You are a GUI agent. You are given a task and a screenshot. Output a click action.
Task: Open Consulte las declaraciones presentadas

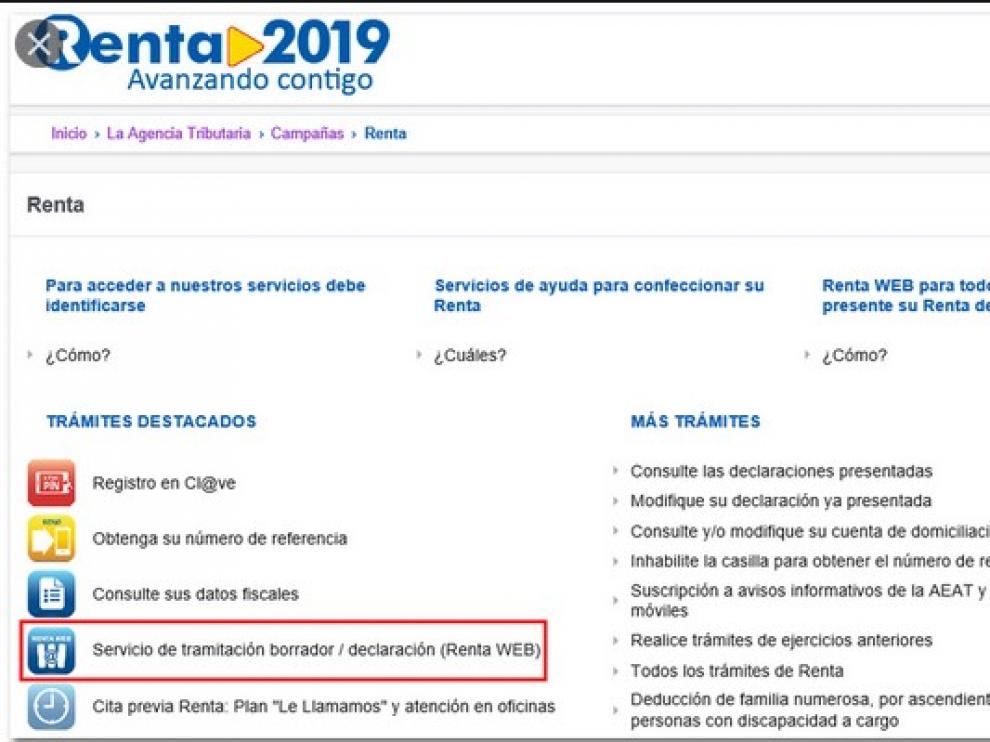[x=782, y=471]
